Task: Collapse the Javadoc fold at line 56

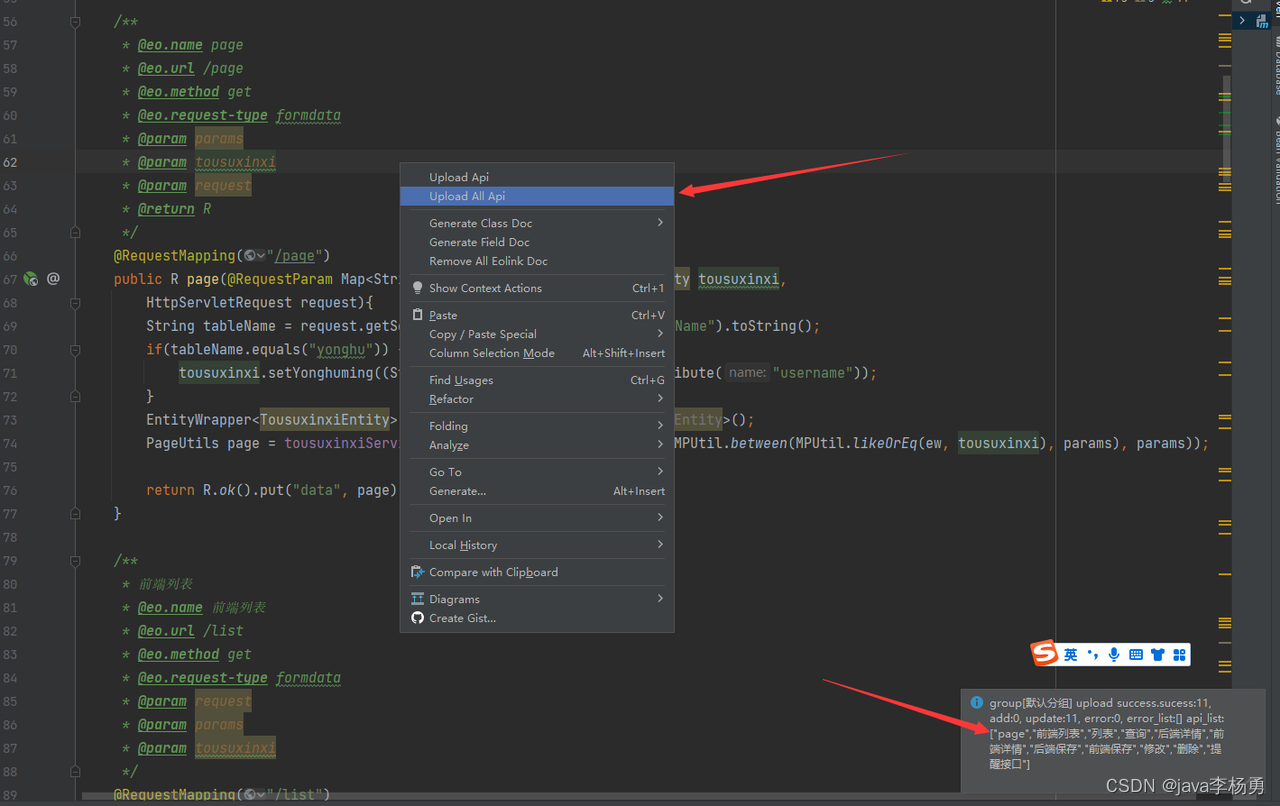Action: [x=76, y=22]
